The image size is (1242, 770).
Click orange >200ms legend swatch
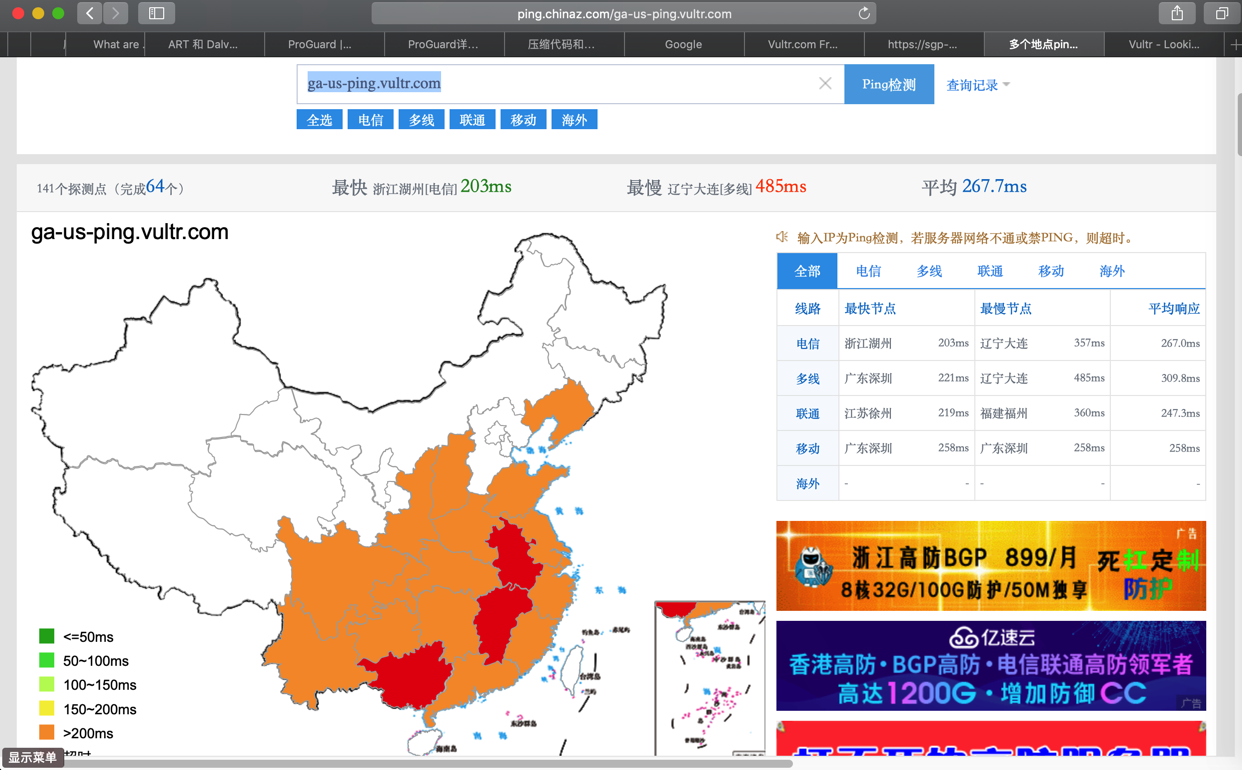[x=46, y=732]
